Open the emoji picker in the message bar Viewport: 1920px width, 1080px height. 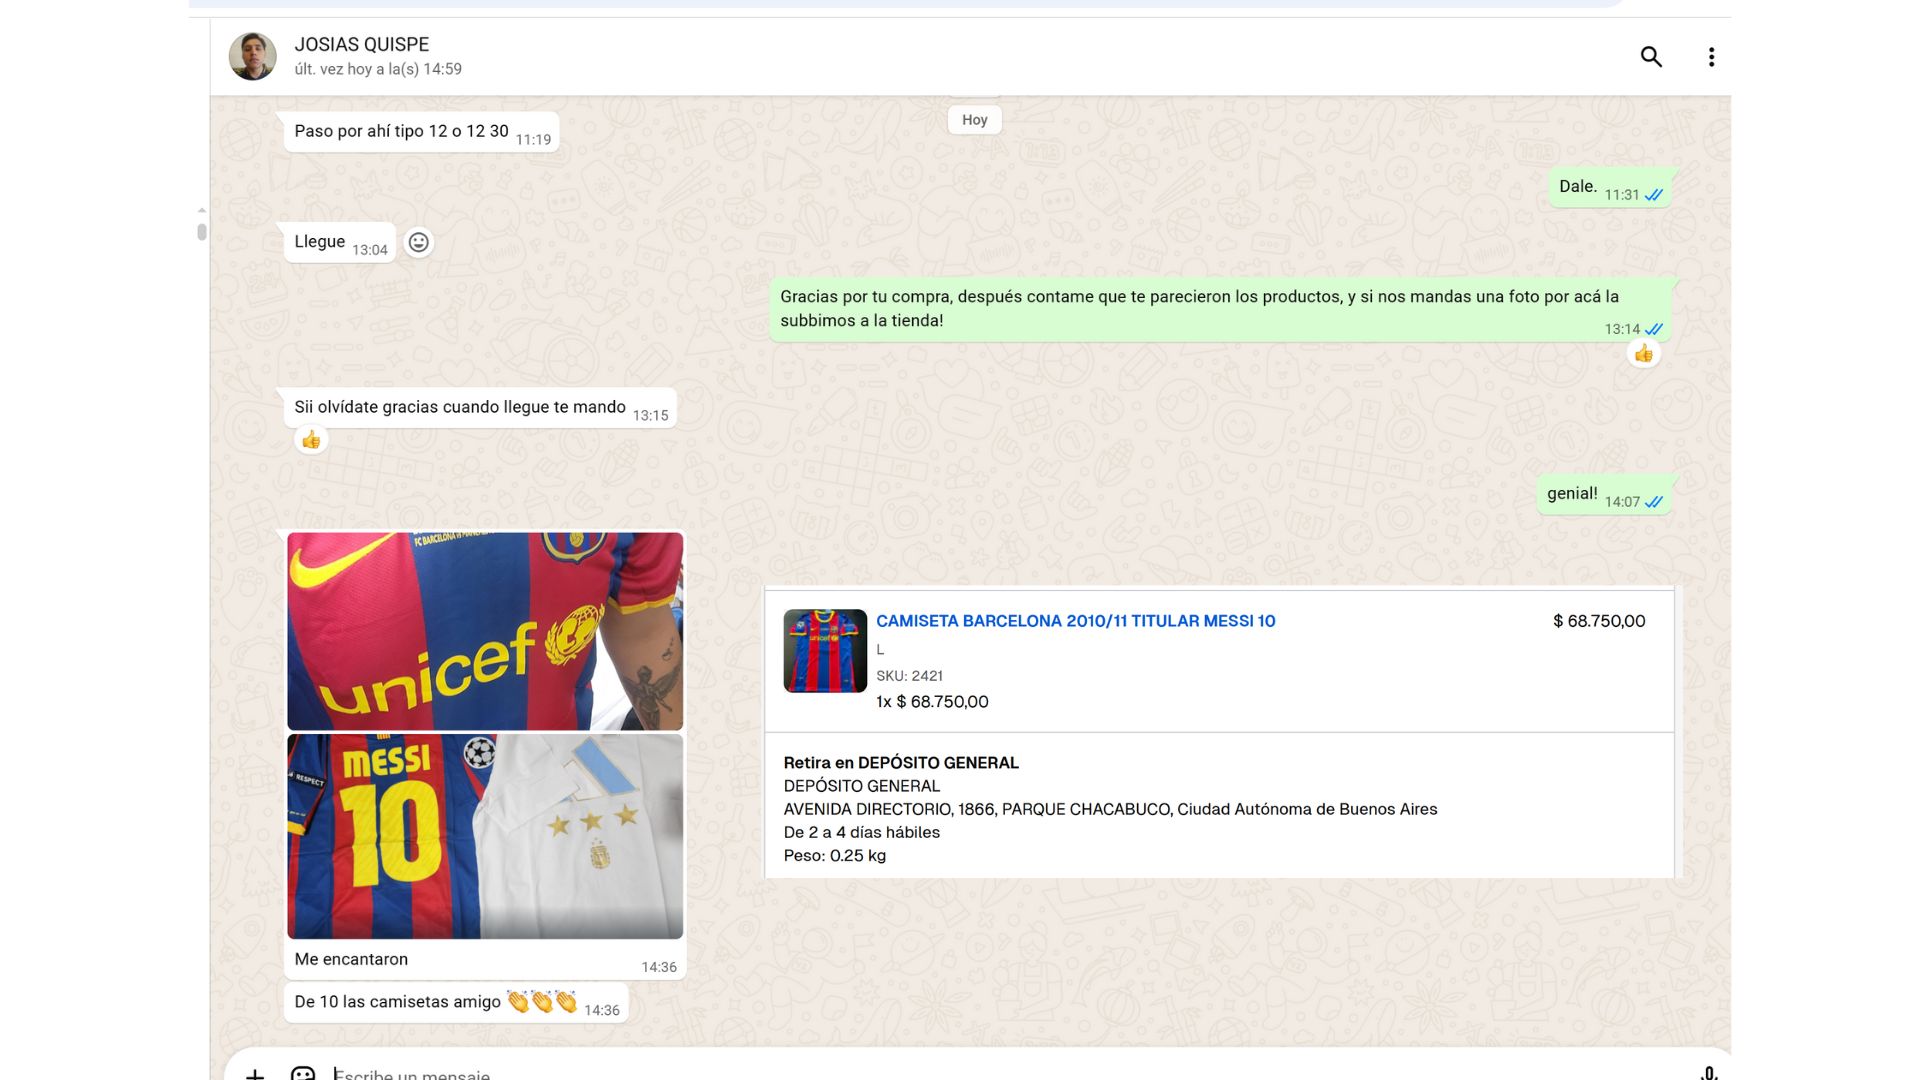pyautogui.click(x=303, y=1074)
